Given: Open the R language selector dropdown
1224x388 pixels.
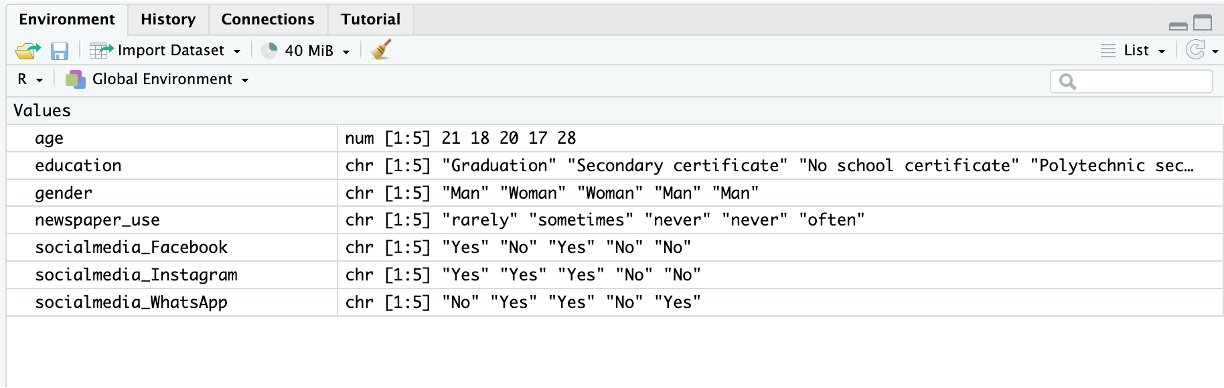Looking at the screenshot, I should point(30,79).
